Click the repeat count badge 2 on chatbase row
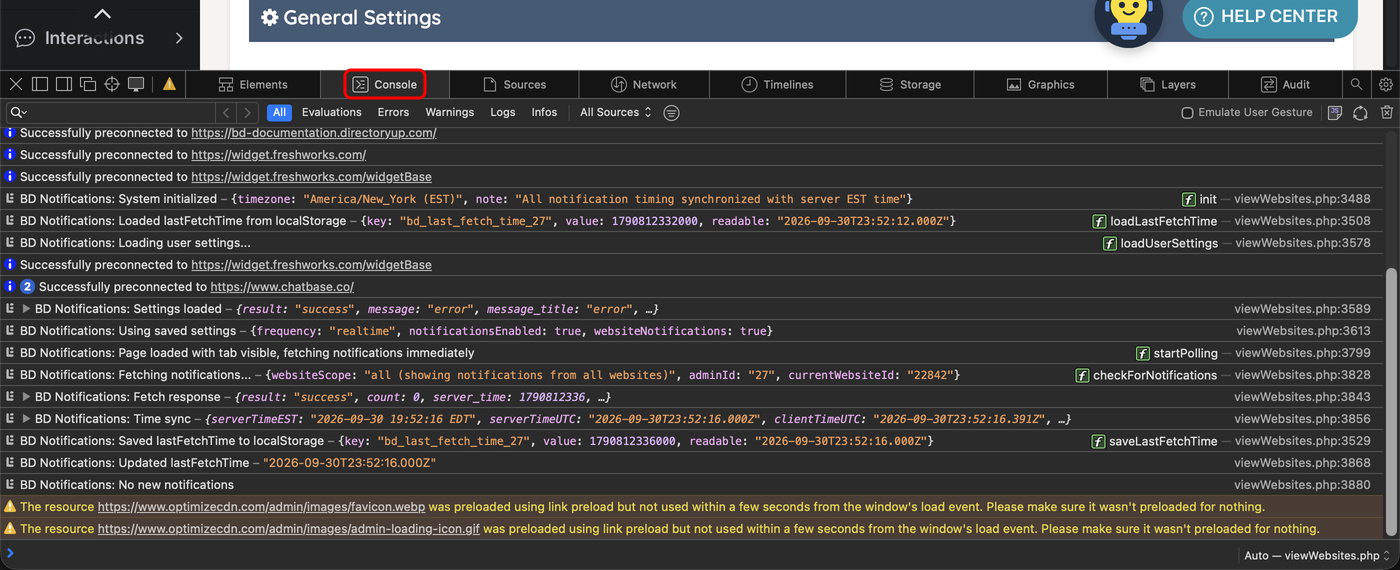This screenshot has width=1400, height=570. pyautogui.click(x=28, y=287)
